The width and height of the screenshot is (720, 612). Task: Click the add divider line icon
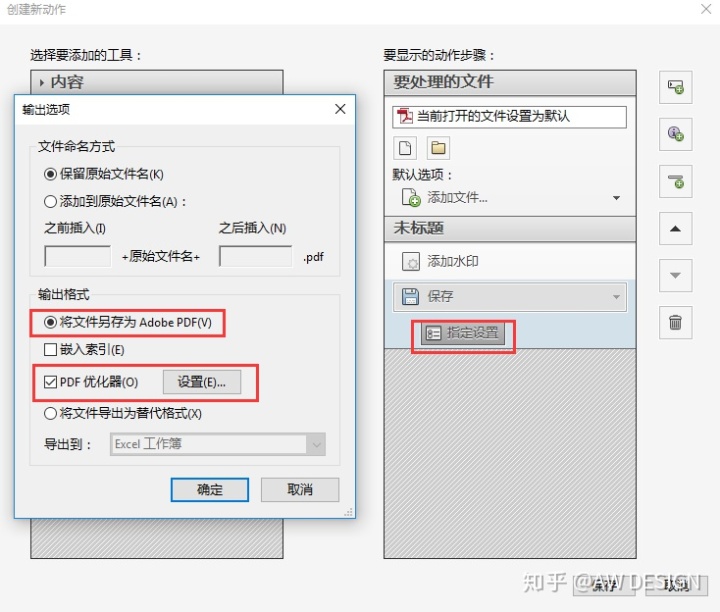pyautogui.click(x=675, y=181)
